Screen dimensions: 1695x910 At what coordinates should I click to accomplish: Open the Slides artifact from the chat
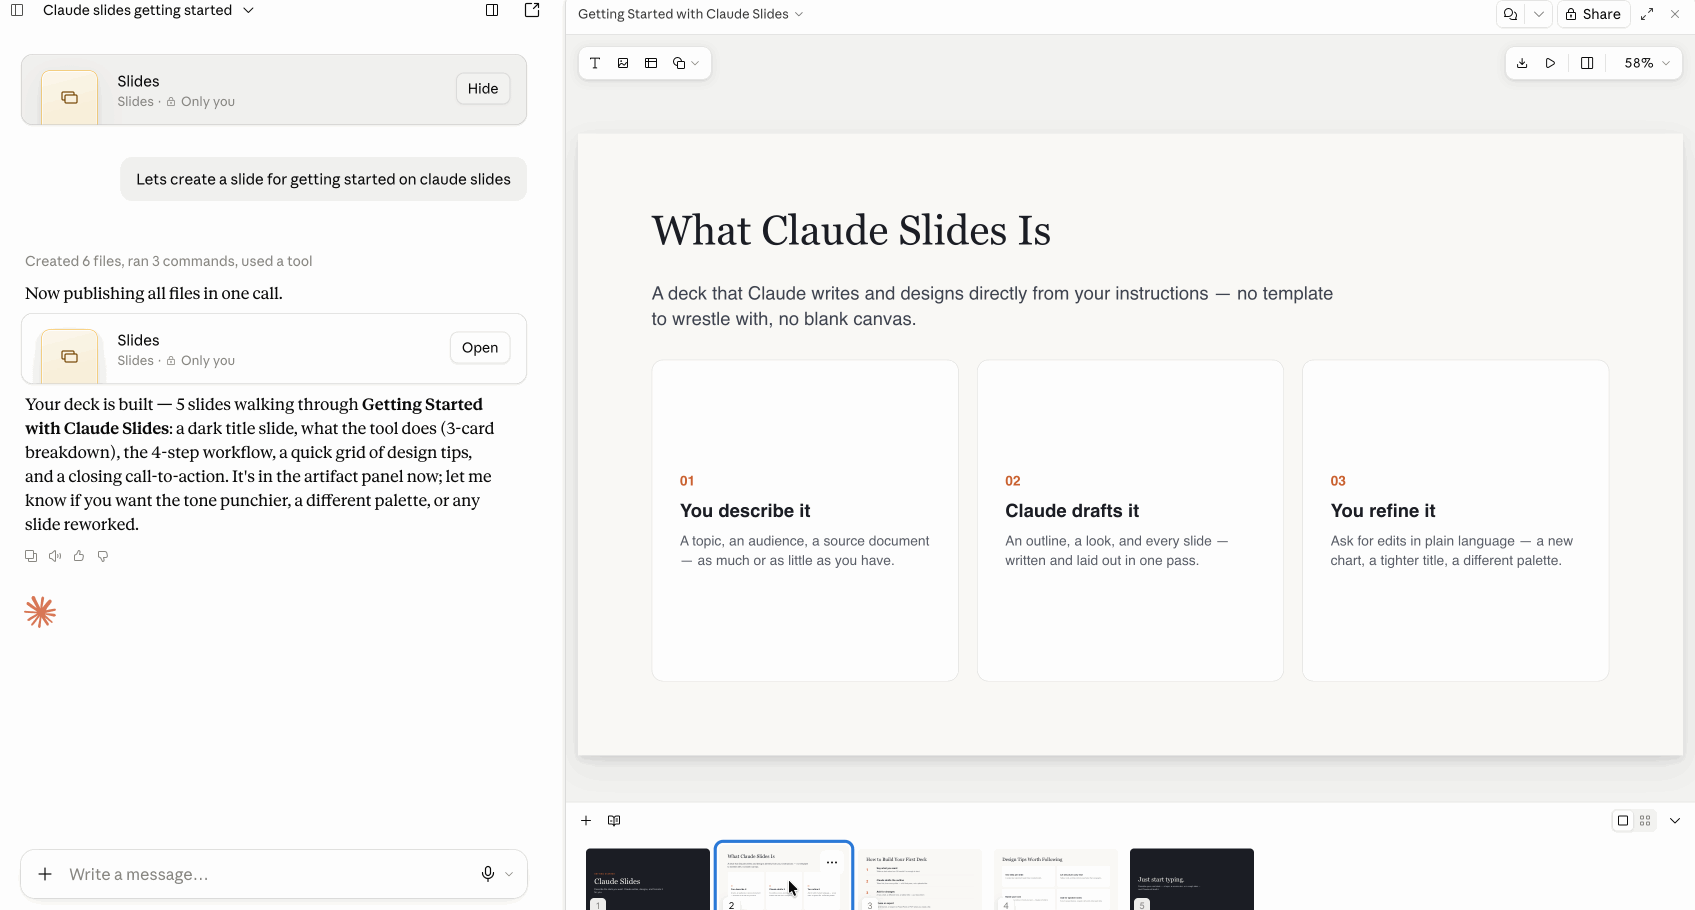pos(480,348)
